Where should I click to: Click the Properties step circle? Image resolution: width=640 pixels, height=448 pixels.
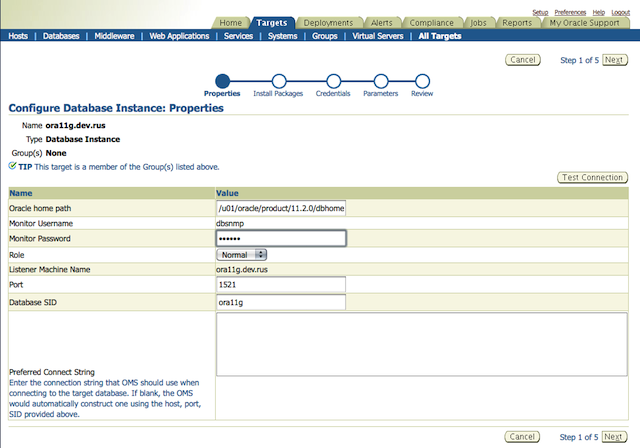222,81
